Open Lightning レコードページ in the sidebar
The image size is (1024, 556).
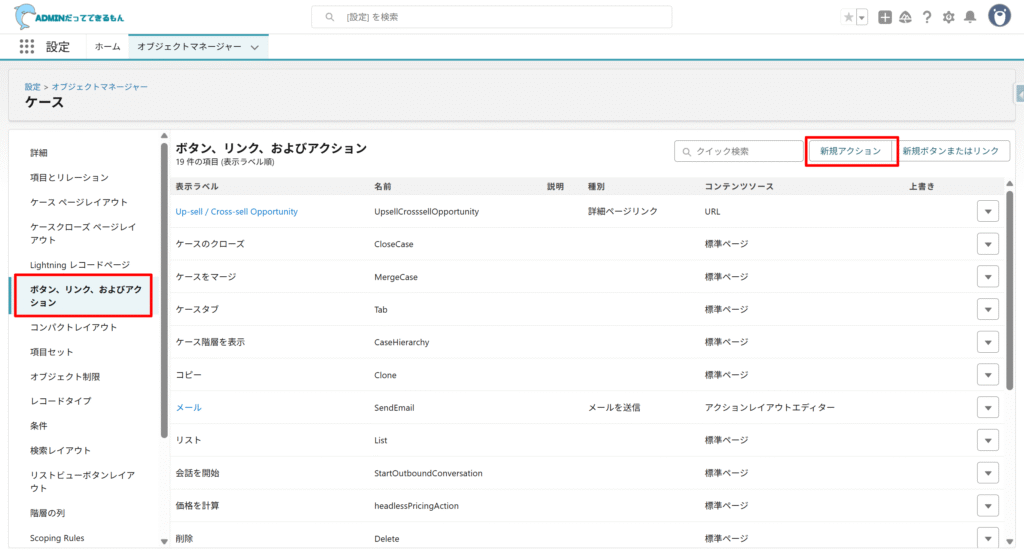coord(80,265)
